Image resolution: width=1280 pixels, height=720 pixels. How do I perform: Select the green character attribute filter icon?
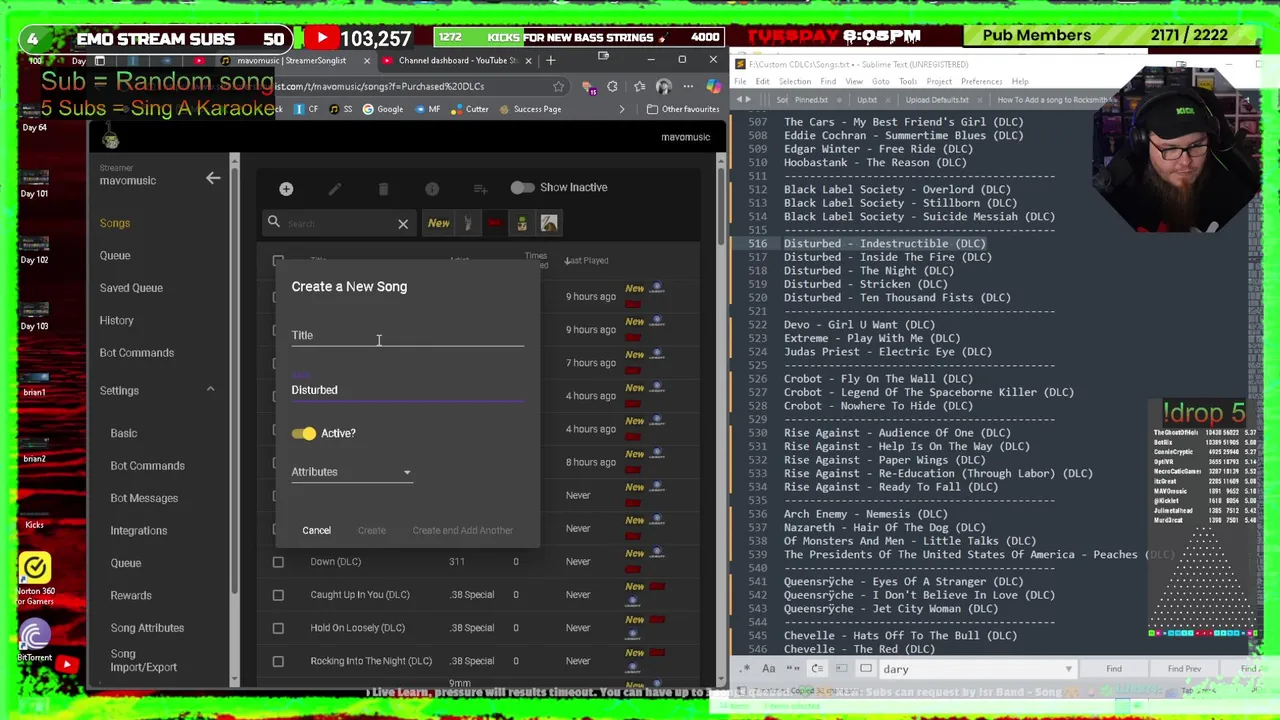521,223
